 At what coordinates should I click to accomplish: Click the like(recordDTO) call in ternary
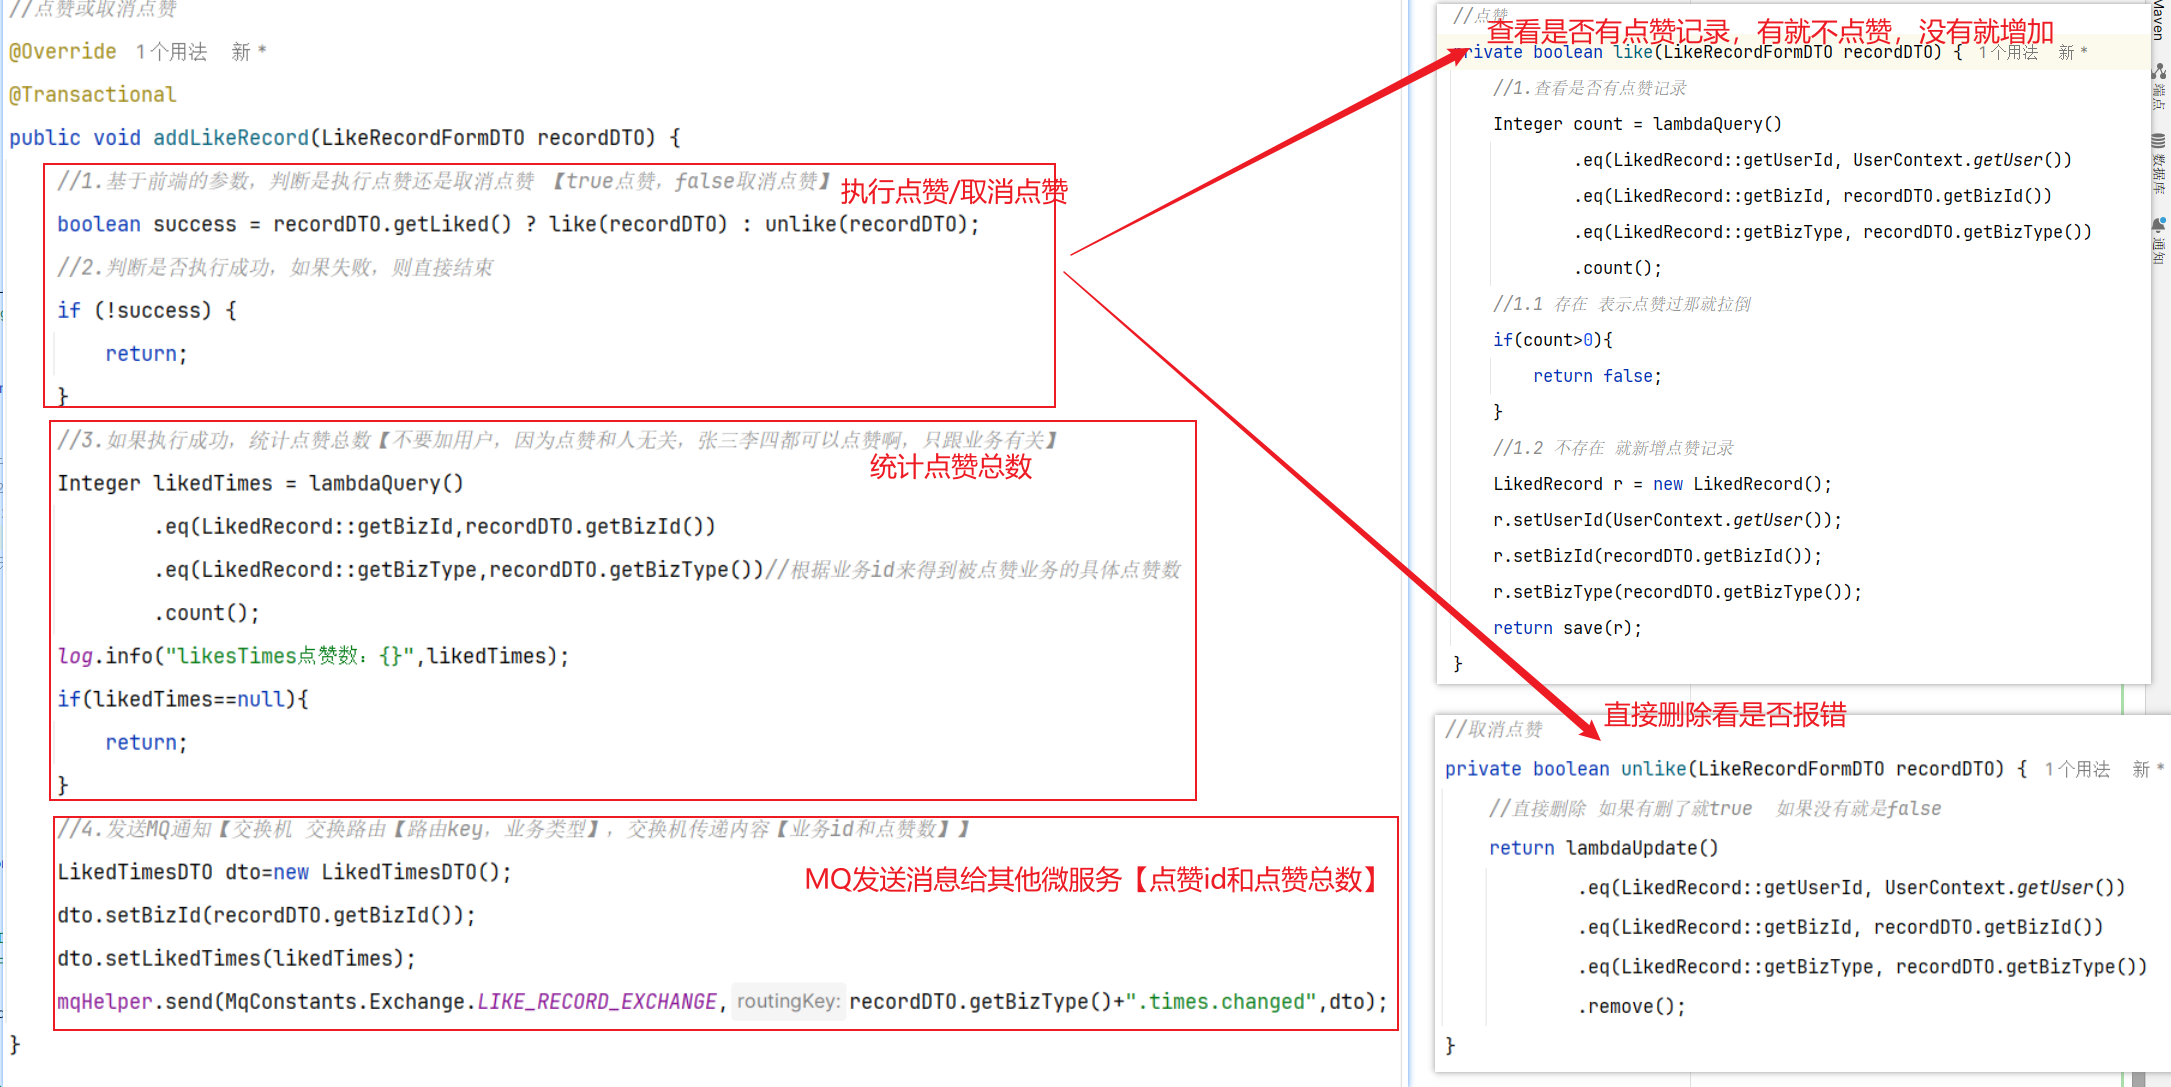tap(638, 225)
